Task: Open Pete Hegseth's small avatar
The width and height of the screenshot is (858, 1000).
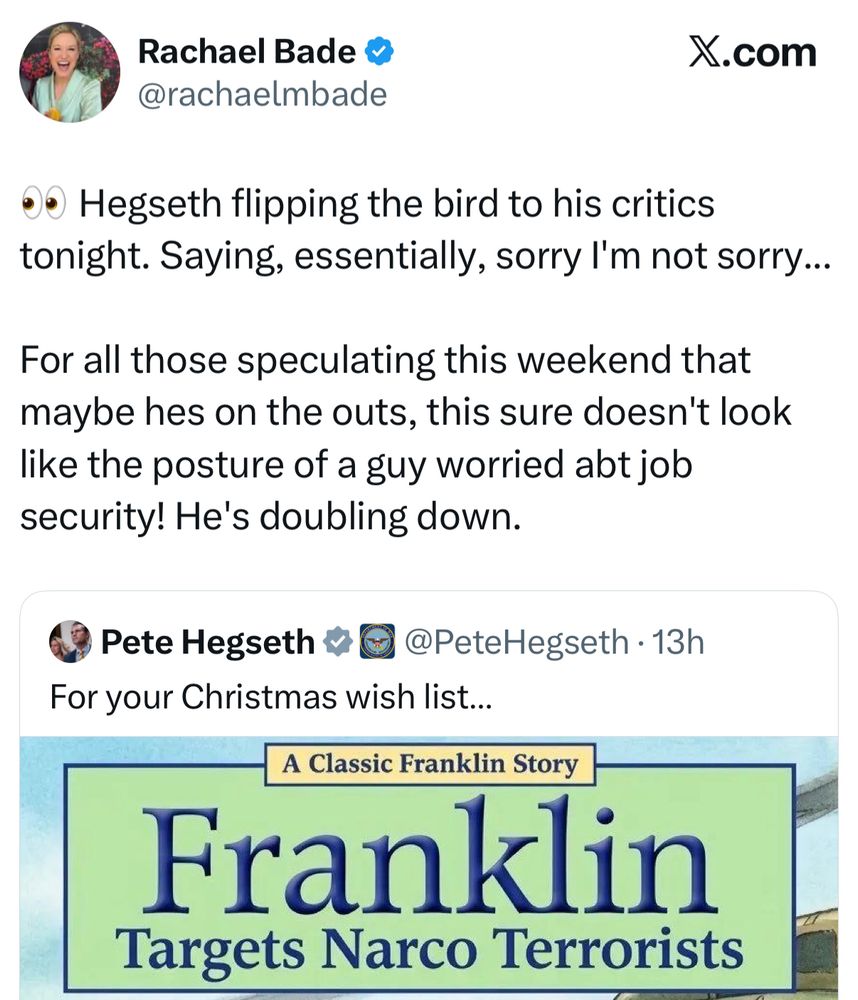Action: 70,641
